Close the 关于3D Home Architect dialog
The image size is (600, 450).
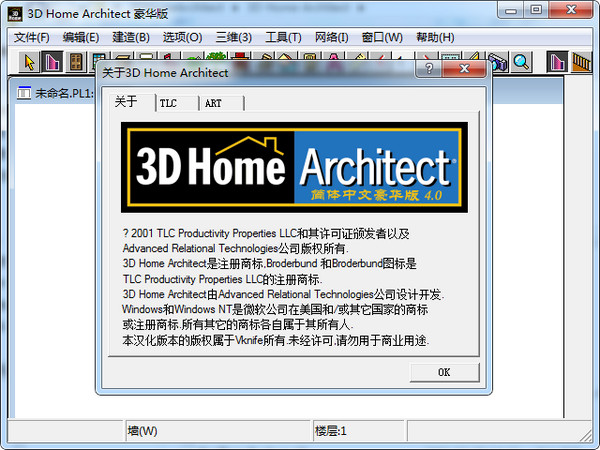464,68
